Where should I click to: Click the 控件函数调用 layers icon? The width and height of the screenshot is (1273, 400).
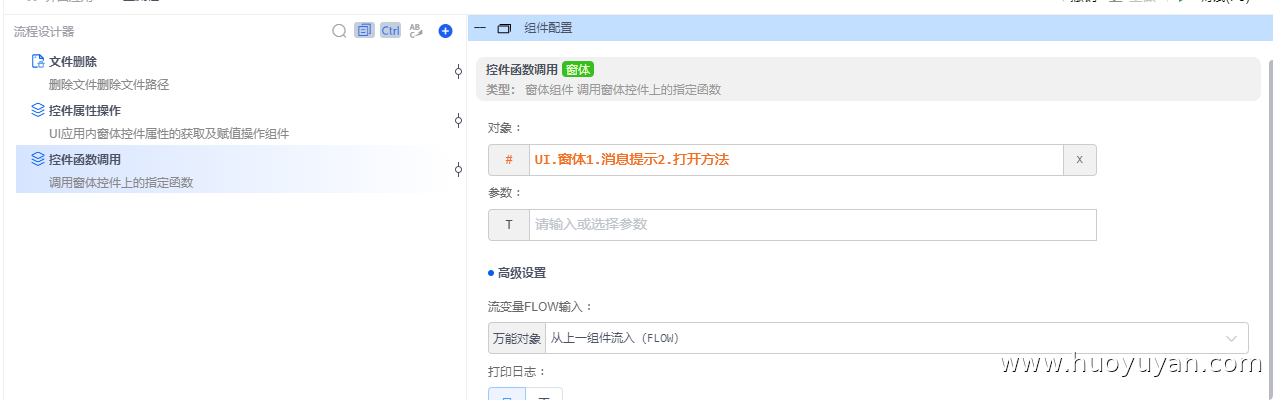point(38,159)
